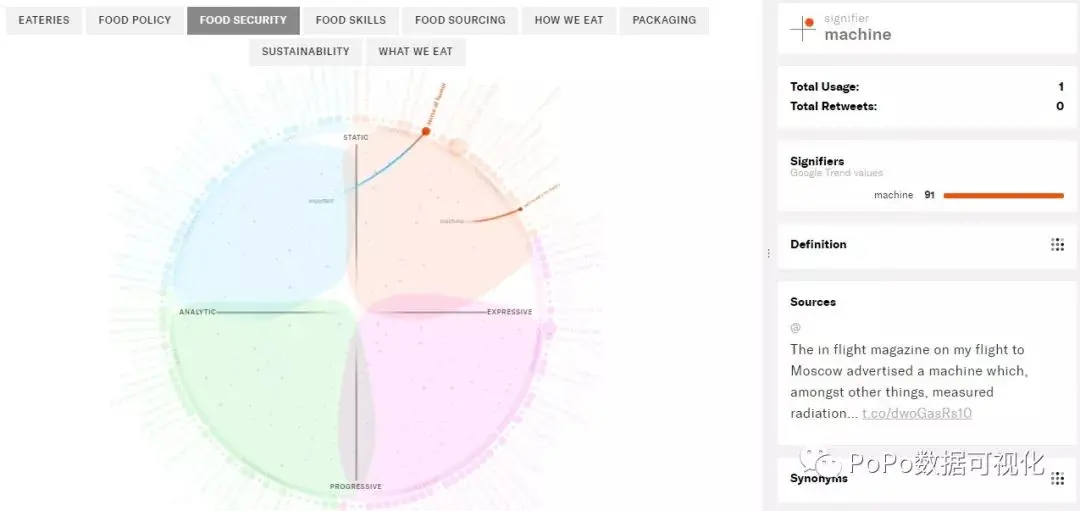Screen dimensions: 1080x511
Task: Click the STATIC axis label
Action: pyautogui.click(x=356, y=138)
